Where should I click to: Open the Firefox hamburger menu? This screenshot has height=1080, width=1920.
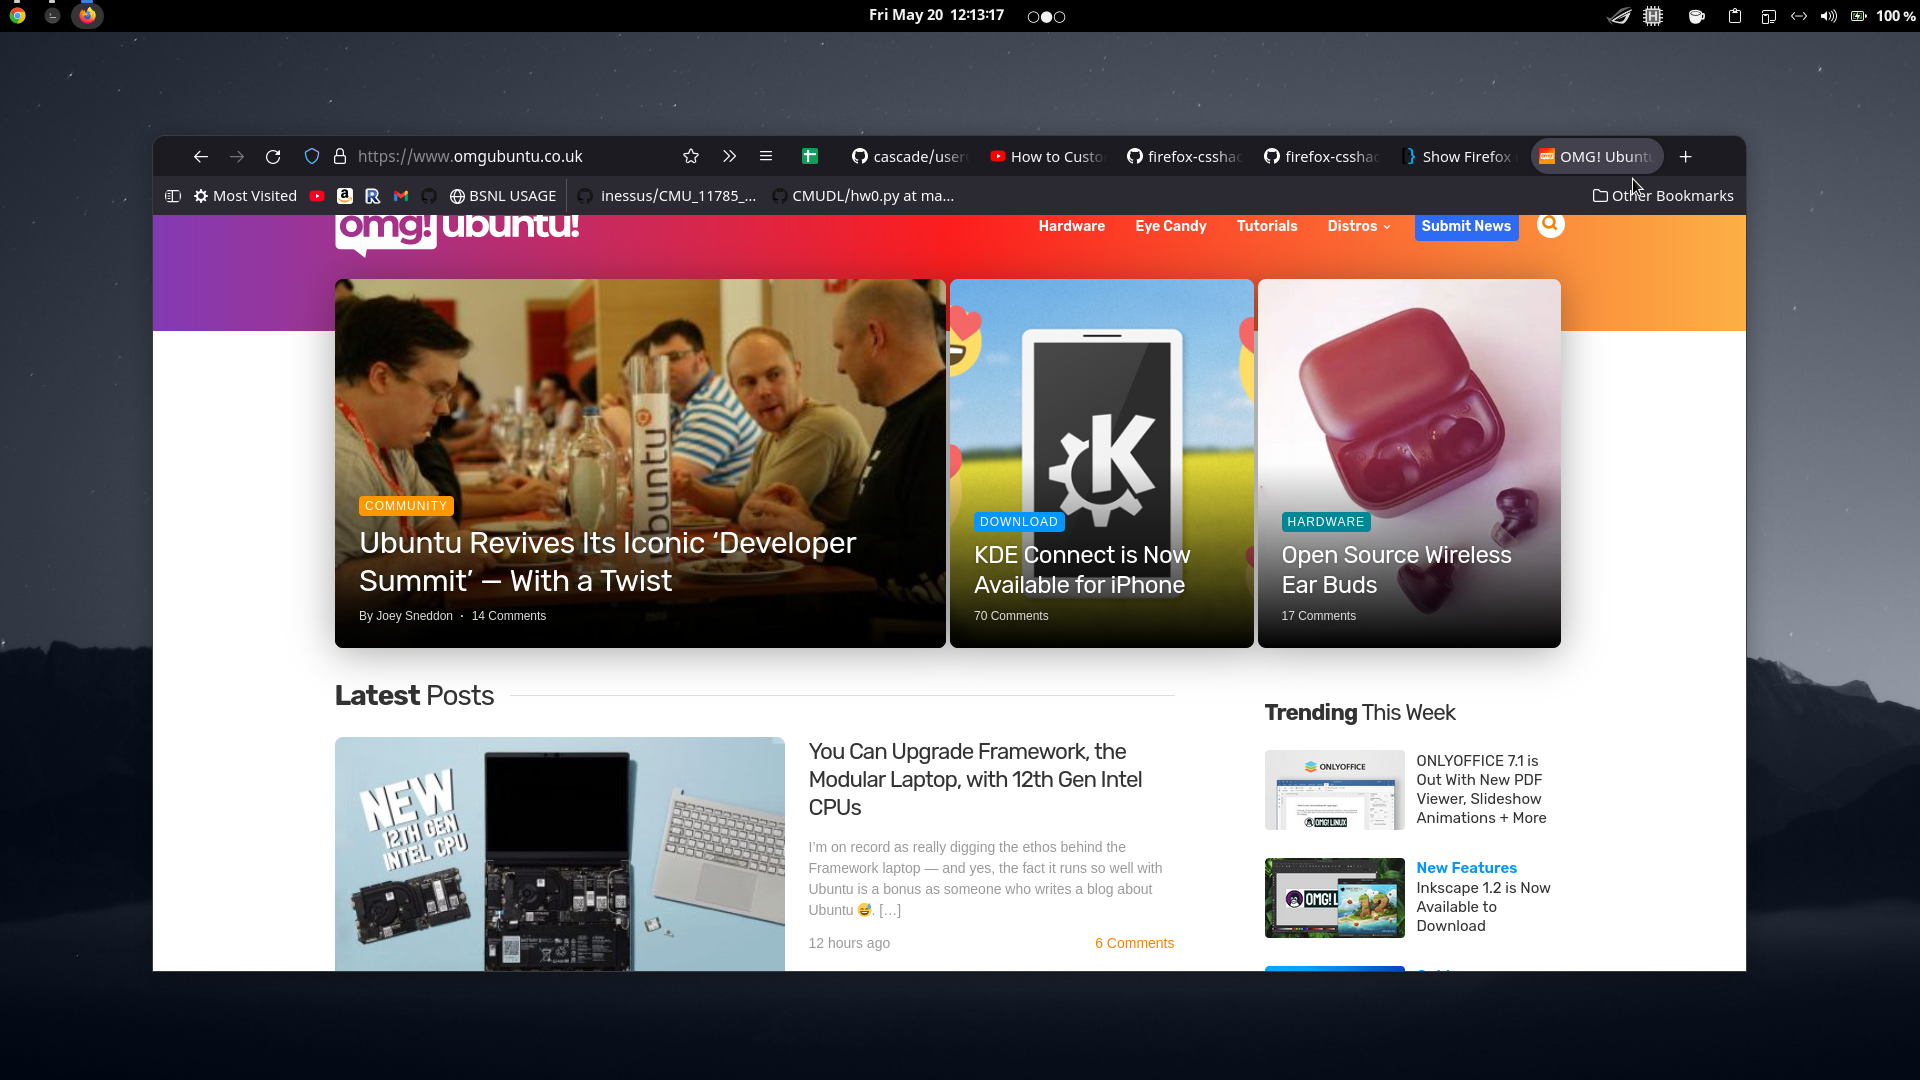click(x=766, y=156)
